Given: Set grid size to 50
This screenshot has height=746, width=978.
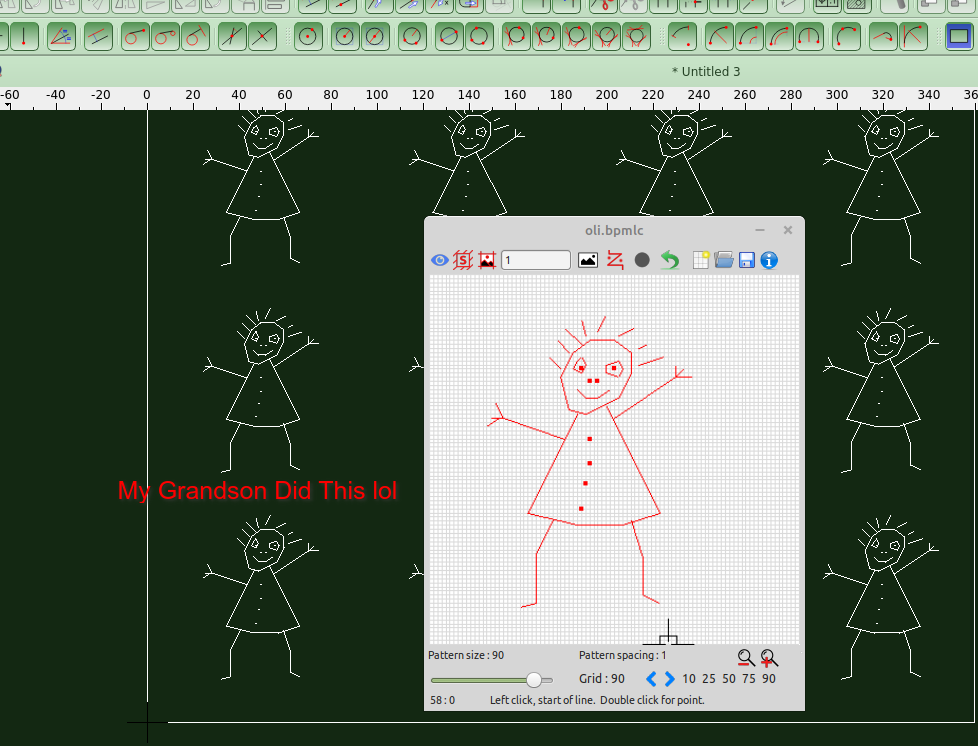Looking at the screenshot, I should click(x=728, y=679).
